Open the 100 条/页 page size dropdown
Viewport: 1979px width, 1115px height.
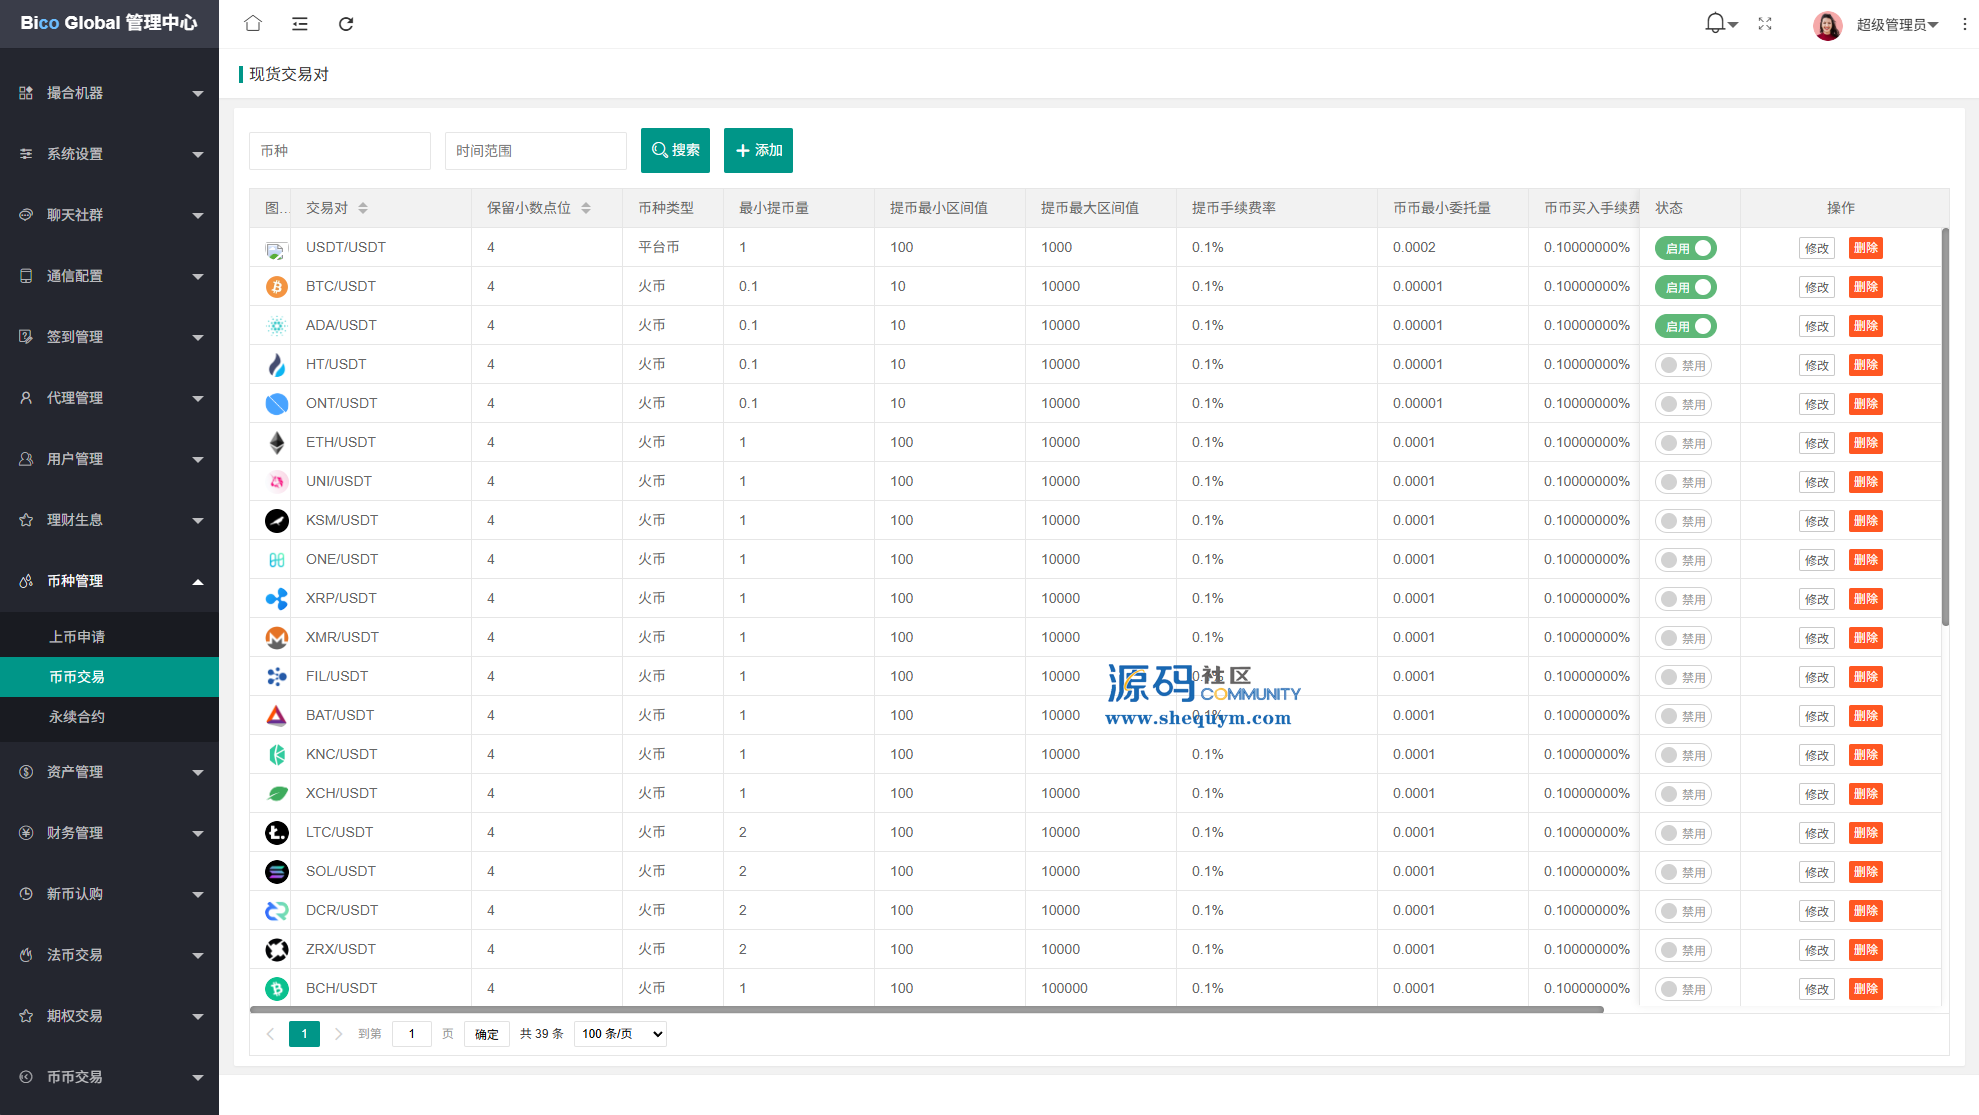point(621,1034)
